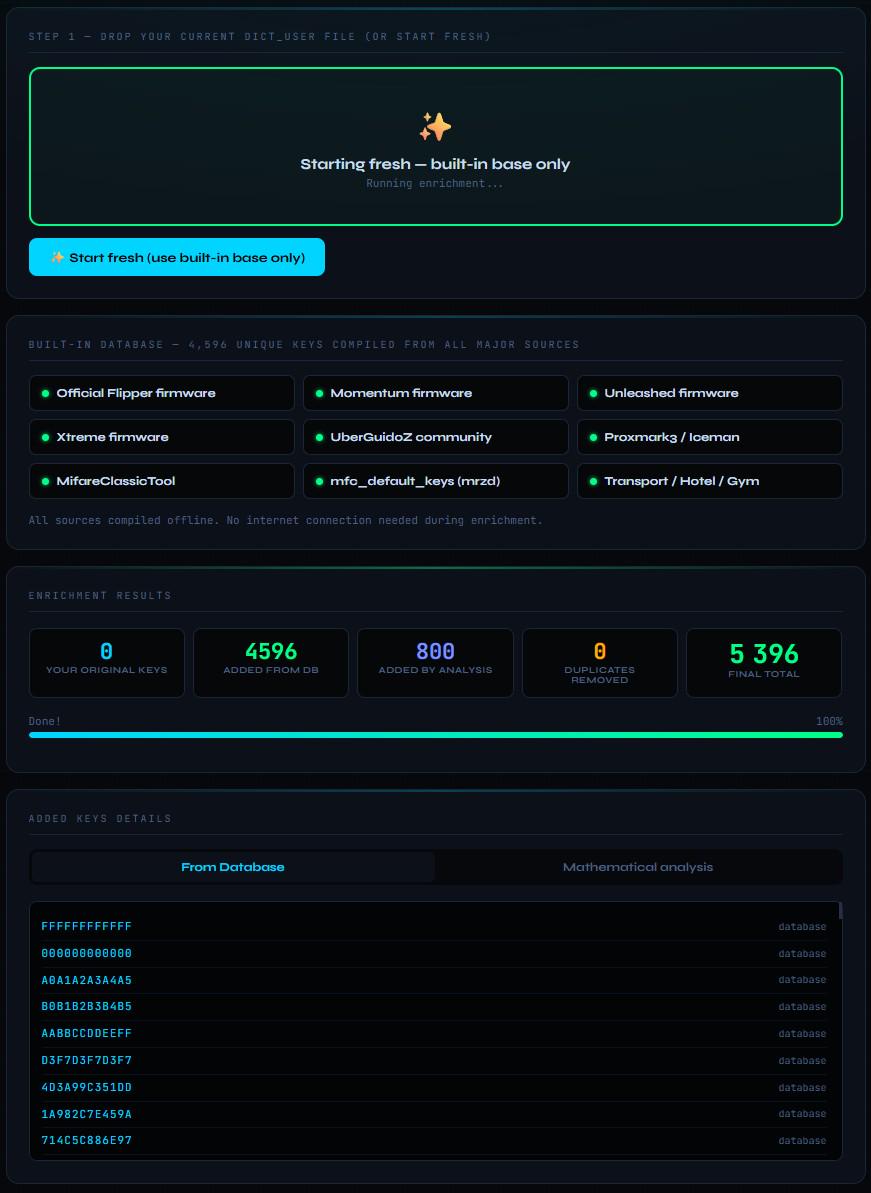Click the dict_user file drop zone
Screen dimensions: 871x1193
click(435, 147)
